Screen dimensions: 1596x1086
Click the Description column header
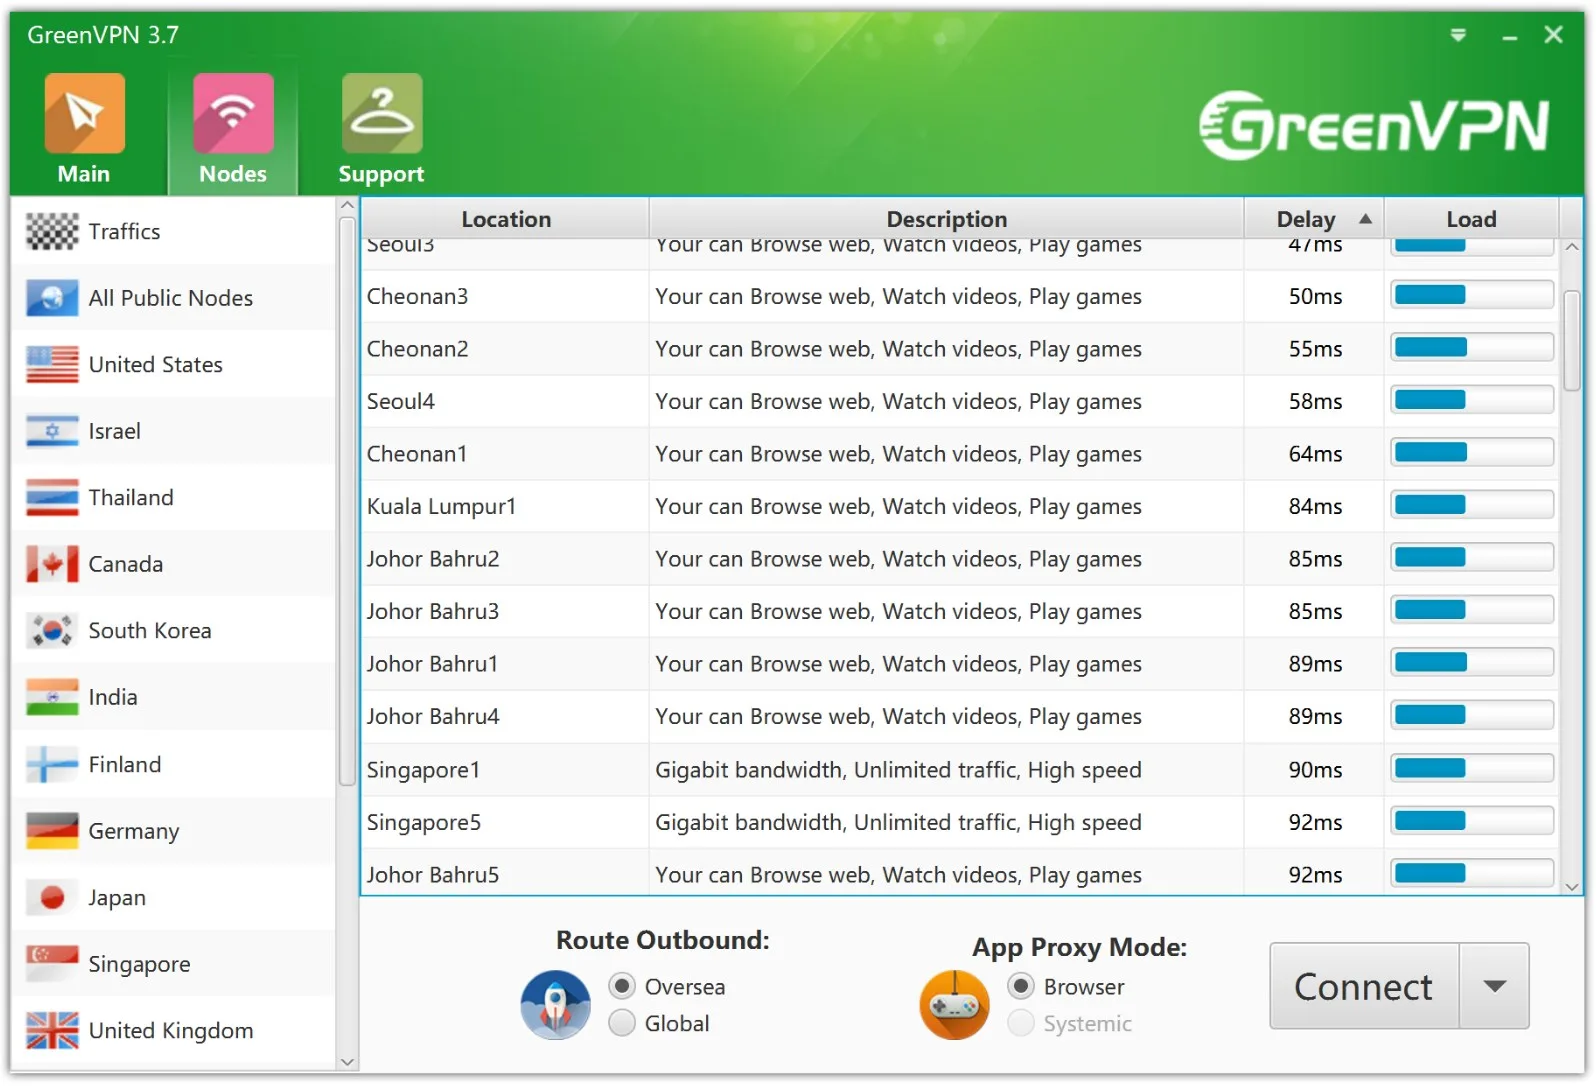point(946,219)
